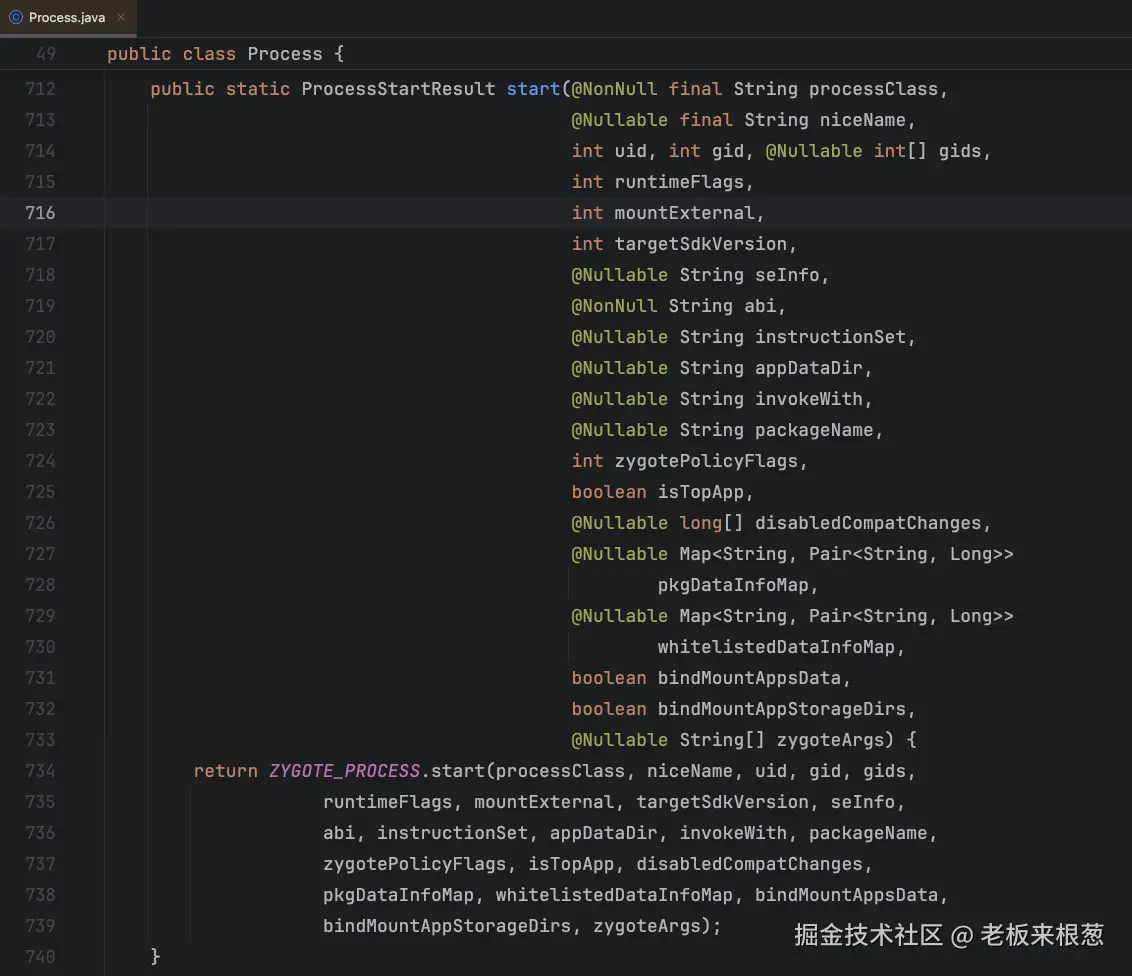Viewport: 1132px width, 976px height.
Task: Click 'zygotePolicyFlags' on line 724
Action: pos(706,461)
